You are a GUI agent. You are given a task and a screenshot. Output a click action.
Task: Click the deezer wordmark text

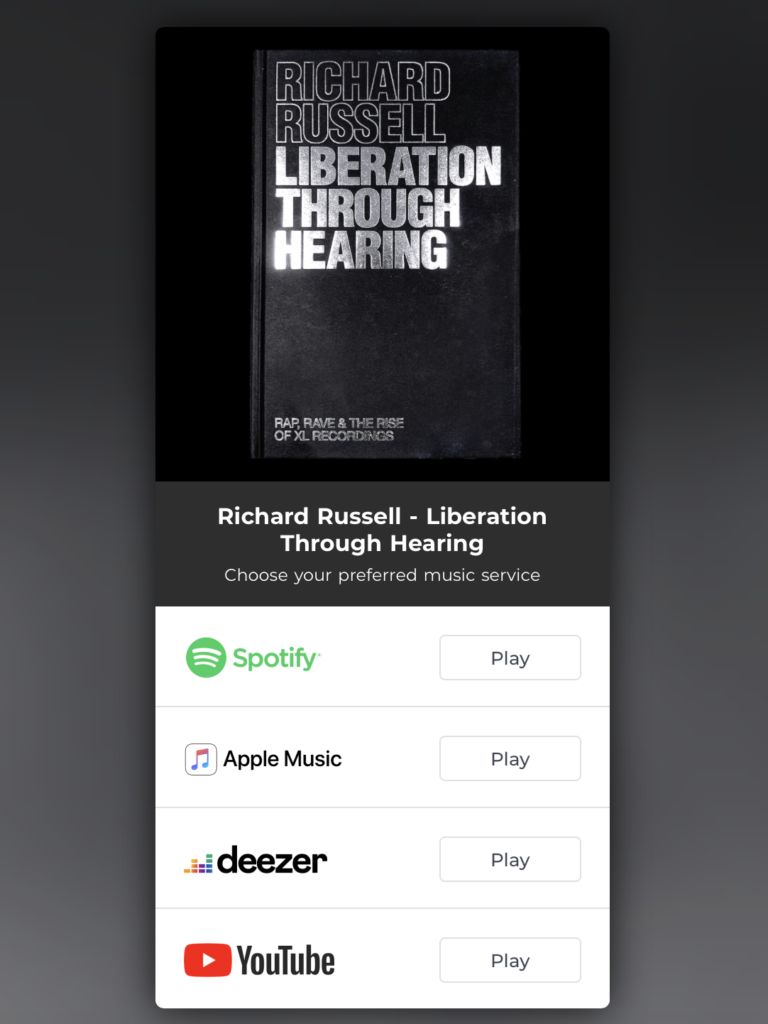tap(272, 860)
